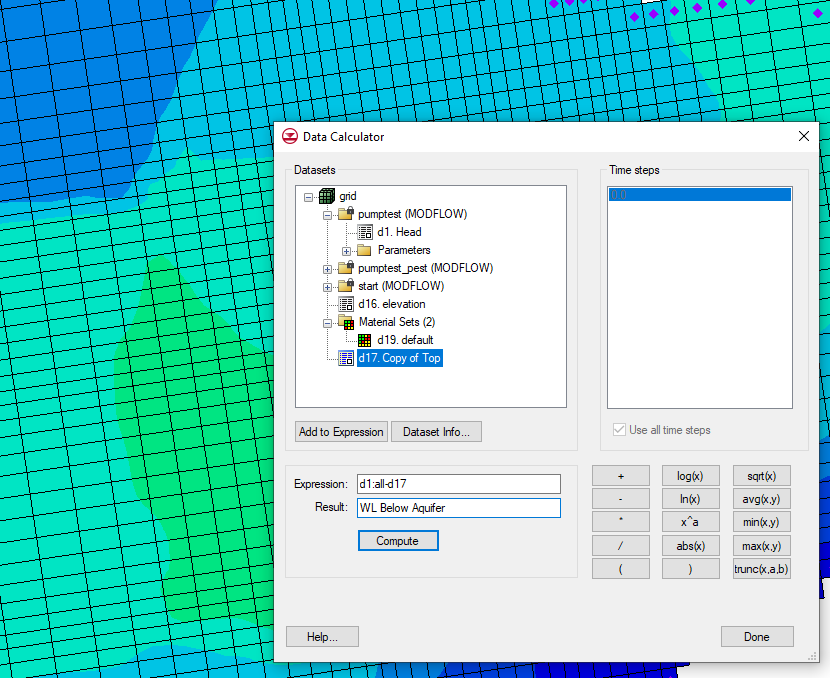Expand the Parameters folder node
The height and width of the screenshot is (678, 830).
[x=346, y=250]
